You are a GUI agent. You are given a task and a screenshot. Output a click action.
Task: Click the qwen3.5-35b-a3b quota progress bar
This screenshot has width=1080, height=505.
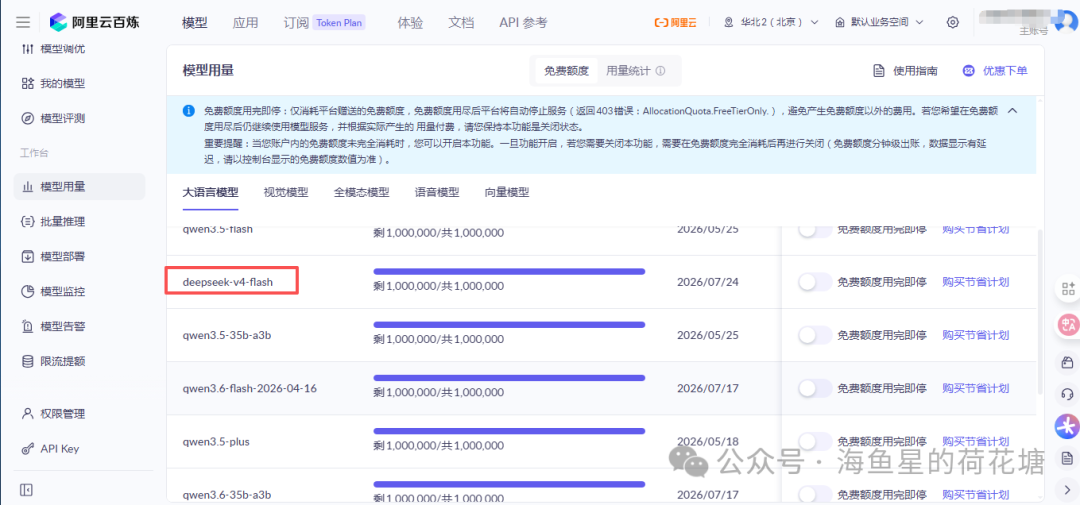point(509,324)
